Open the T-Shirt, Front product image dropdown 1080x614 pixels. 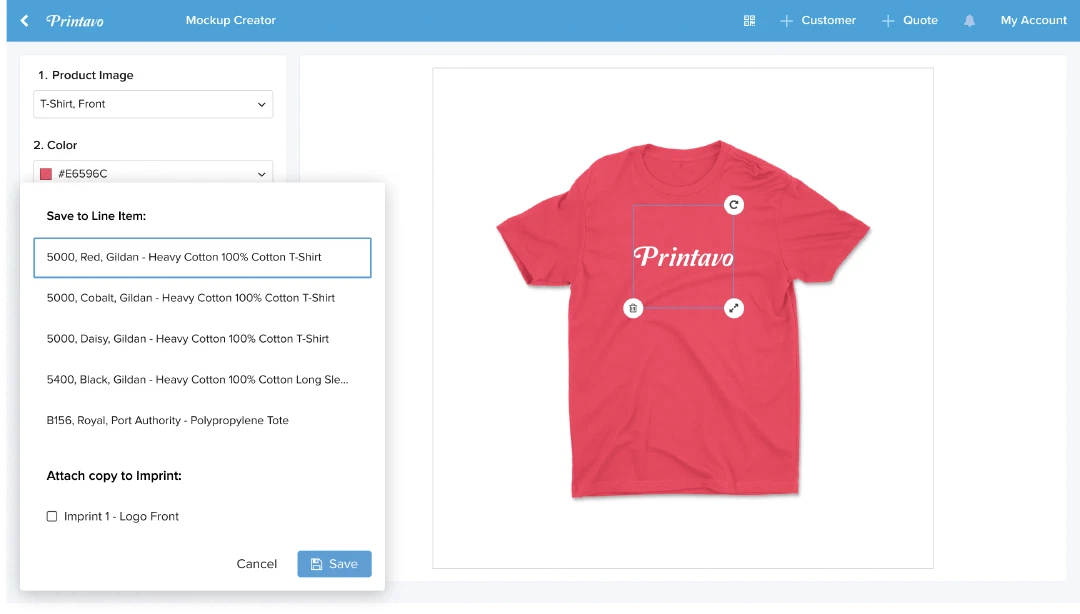click(x=153, y=104)
